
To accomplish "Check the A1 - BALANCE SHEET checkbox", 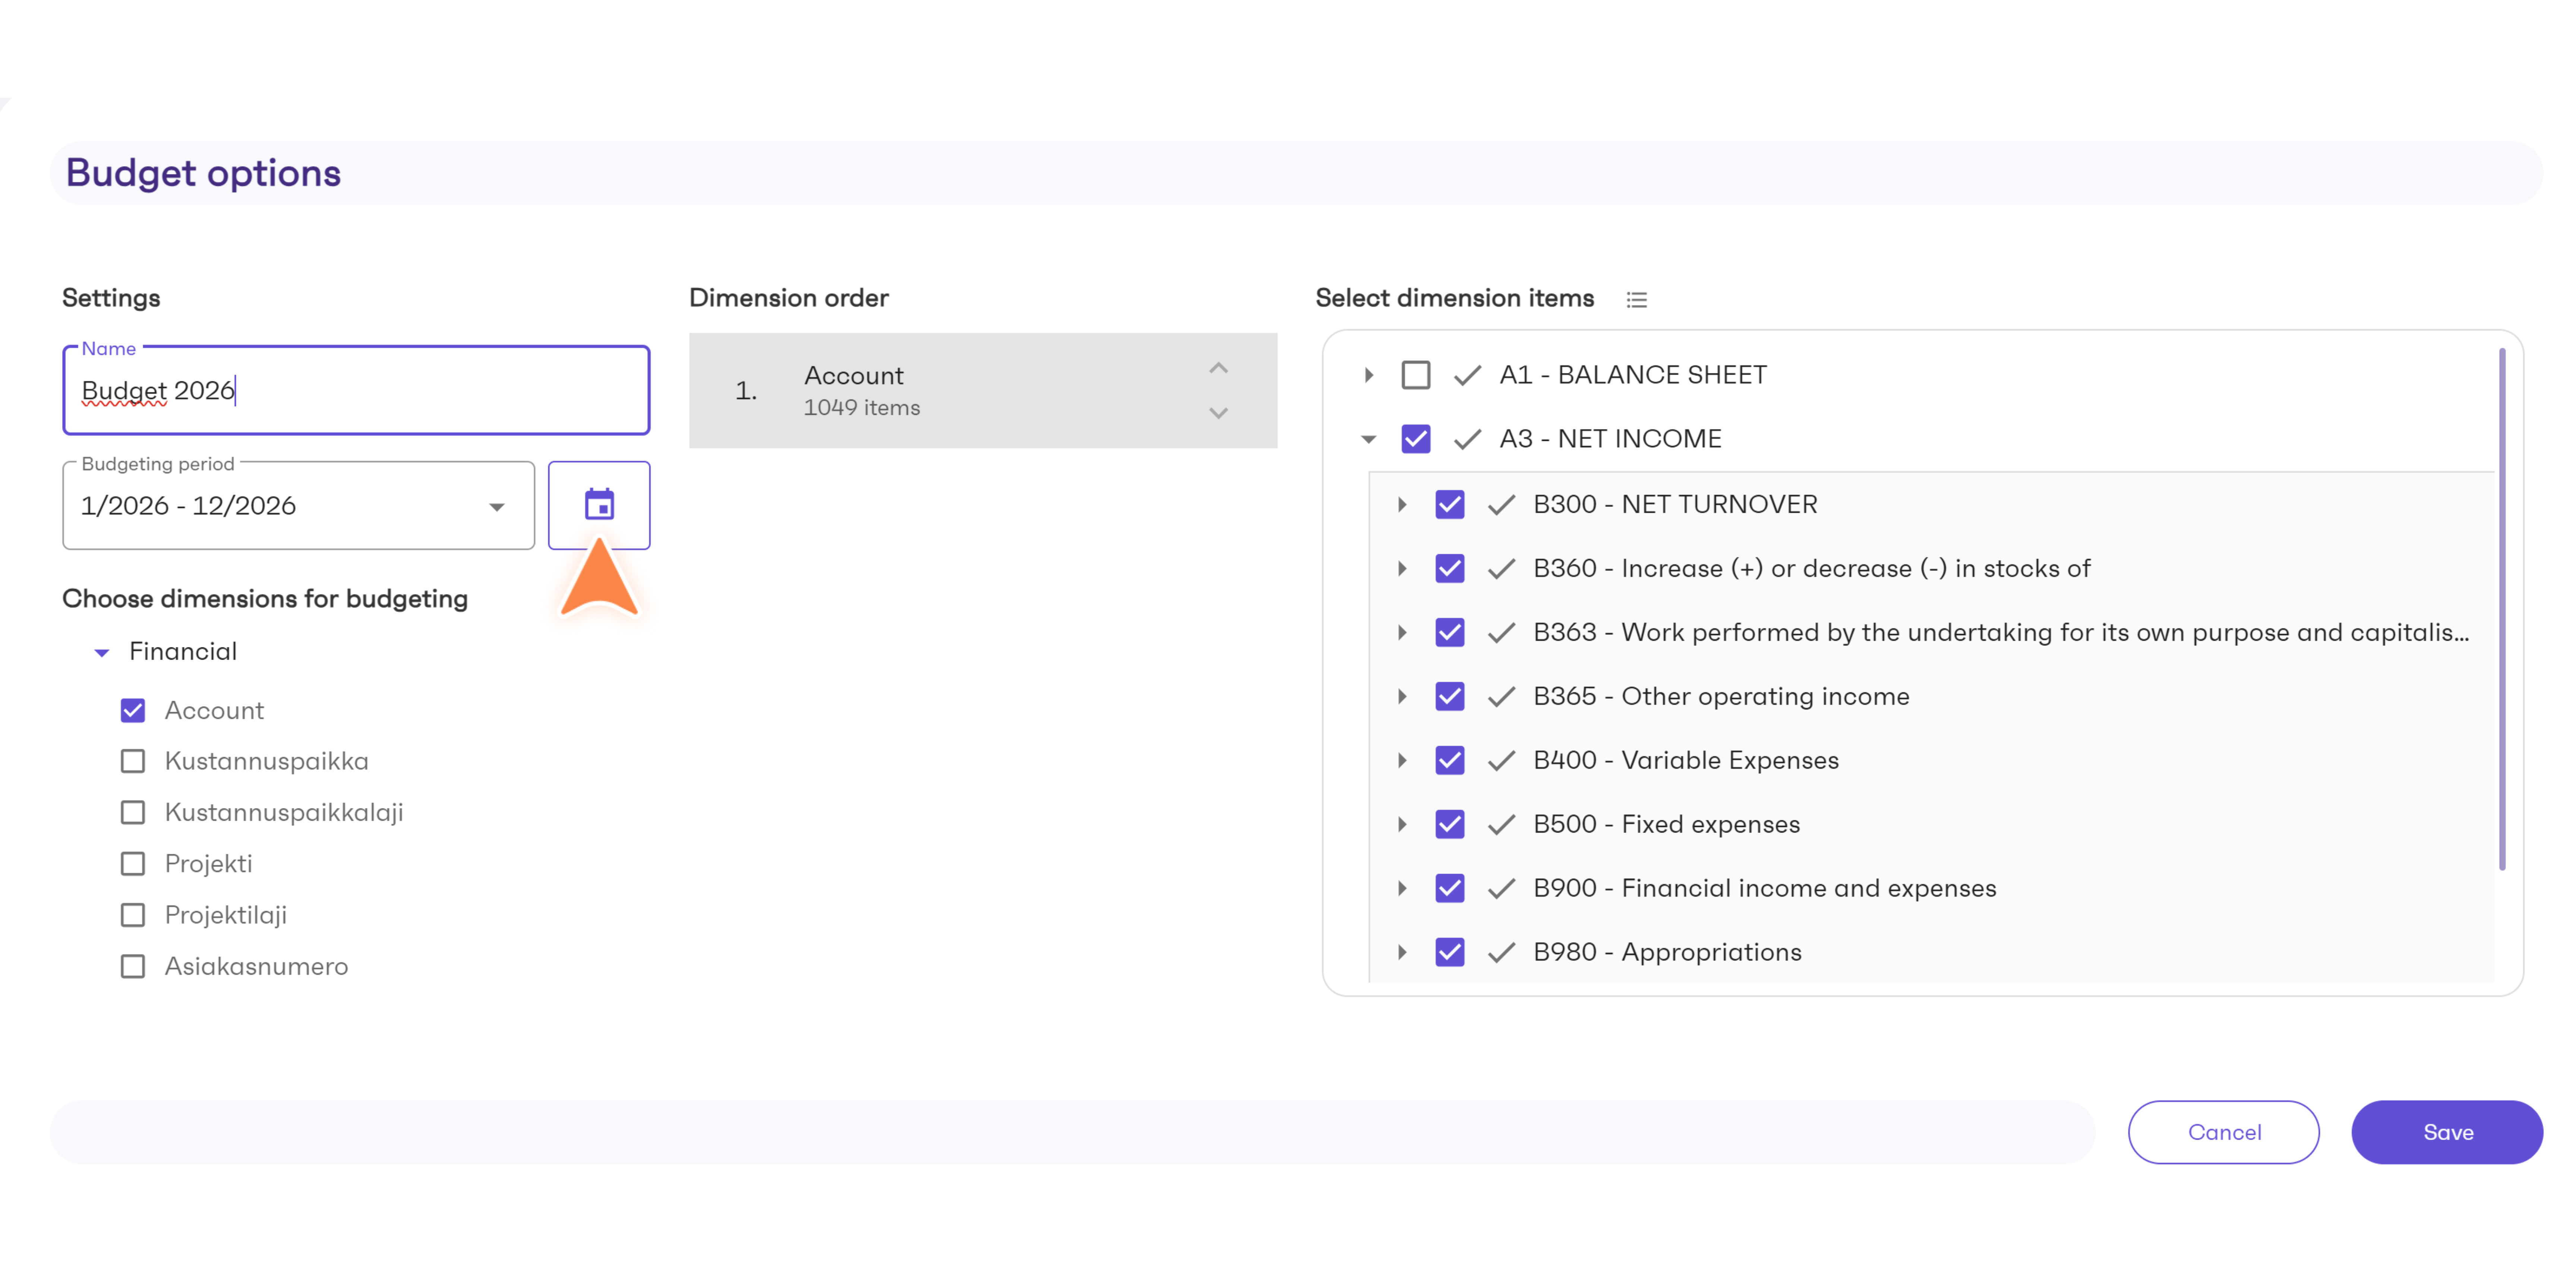I will point(1416,375).
